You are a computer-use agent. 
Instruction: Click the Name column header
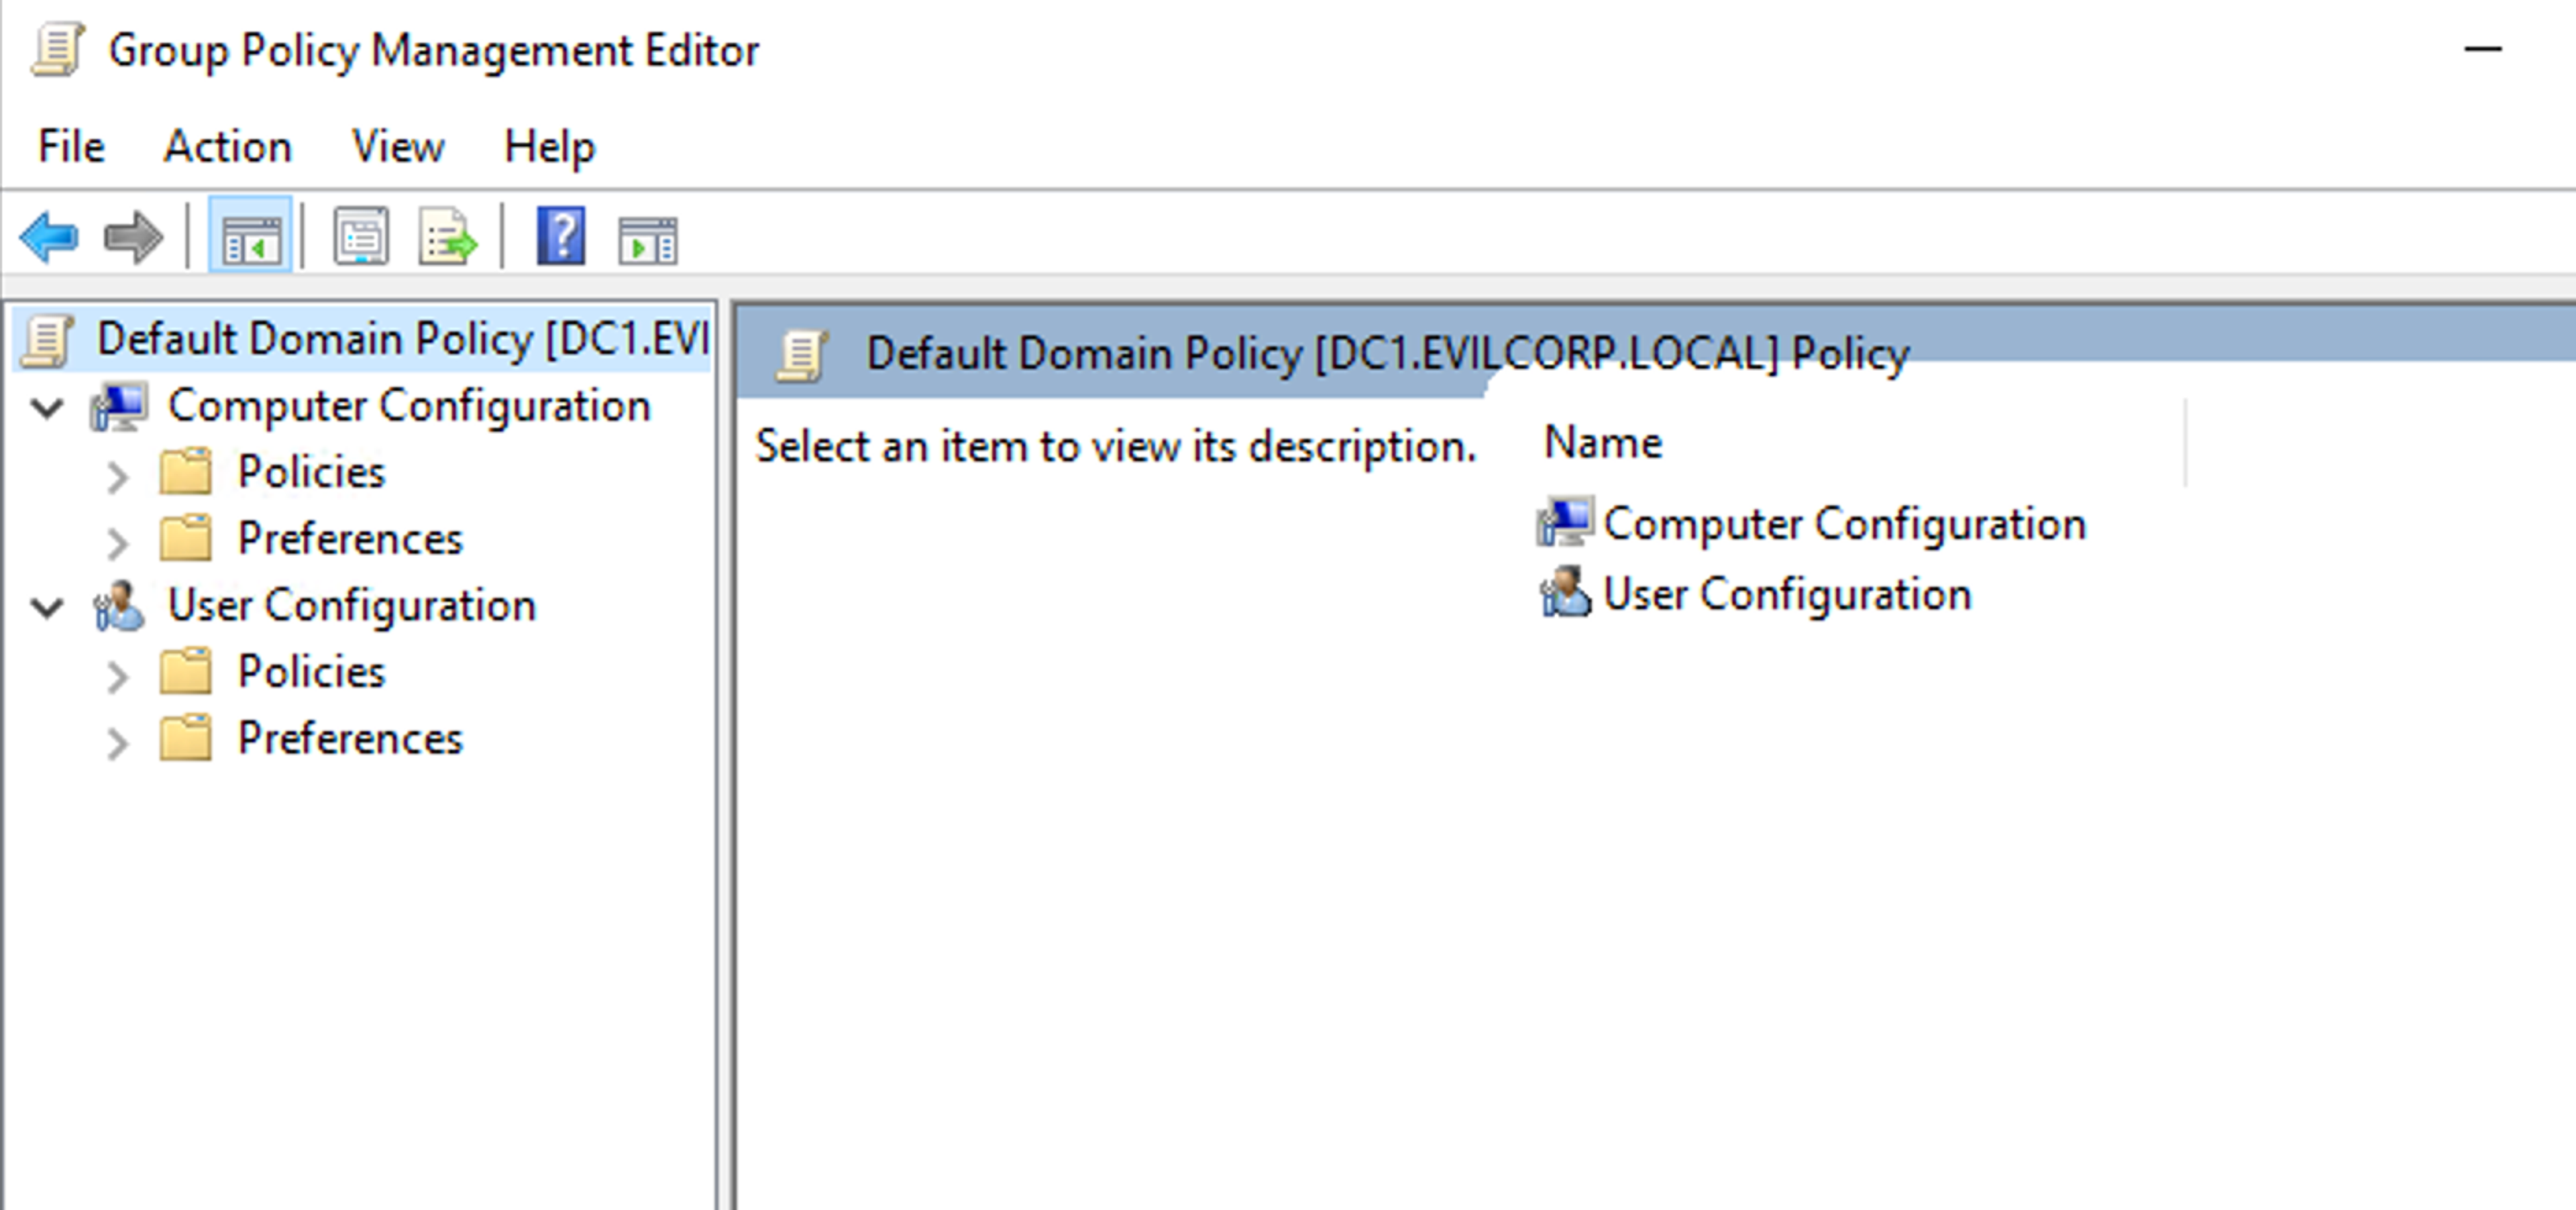coord(1603,443)
